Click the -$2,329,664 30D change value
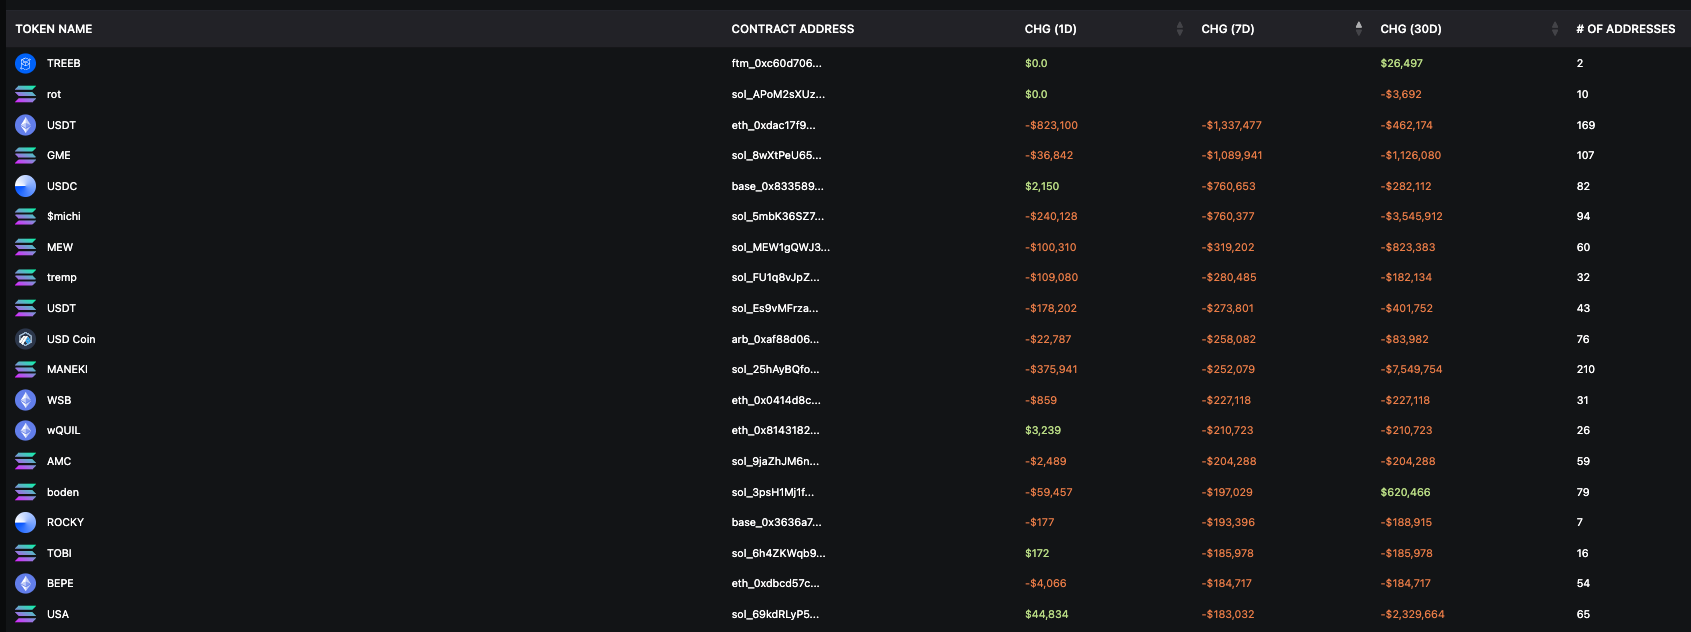 (1412, 614)
